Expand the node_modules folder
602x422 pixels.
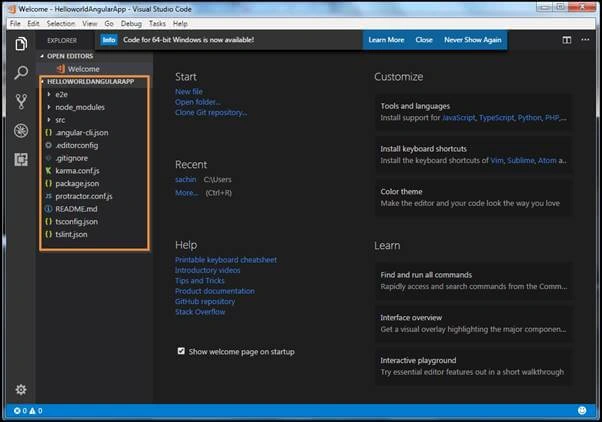pos(49,107)
